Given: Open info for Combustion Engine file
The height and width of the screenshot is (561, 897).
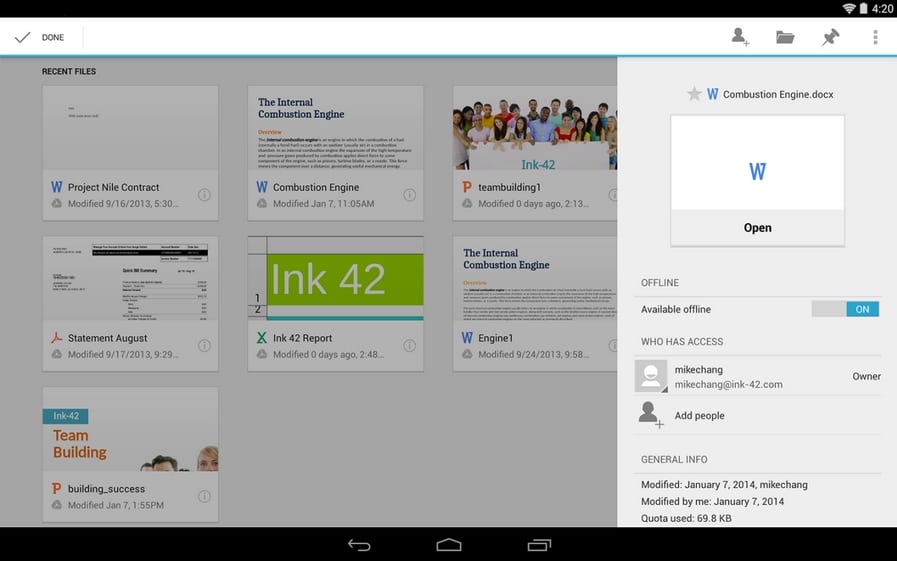Looking at the screenshot, I should 410,195.
